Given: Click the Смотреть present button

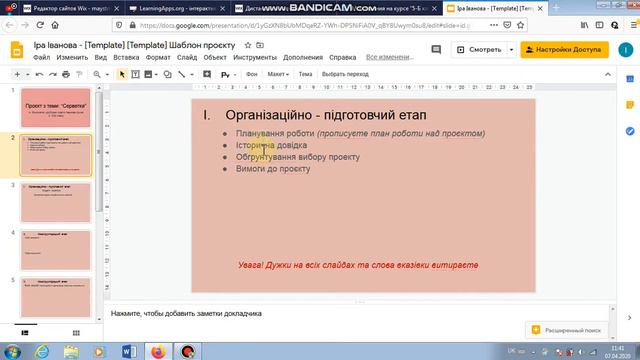Looking at the screenshot, I should click(479, 50).
